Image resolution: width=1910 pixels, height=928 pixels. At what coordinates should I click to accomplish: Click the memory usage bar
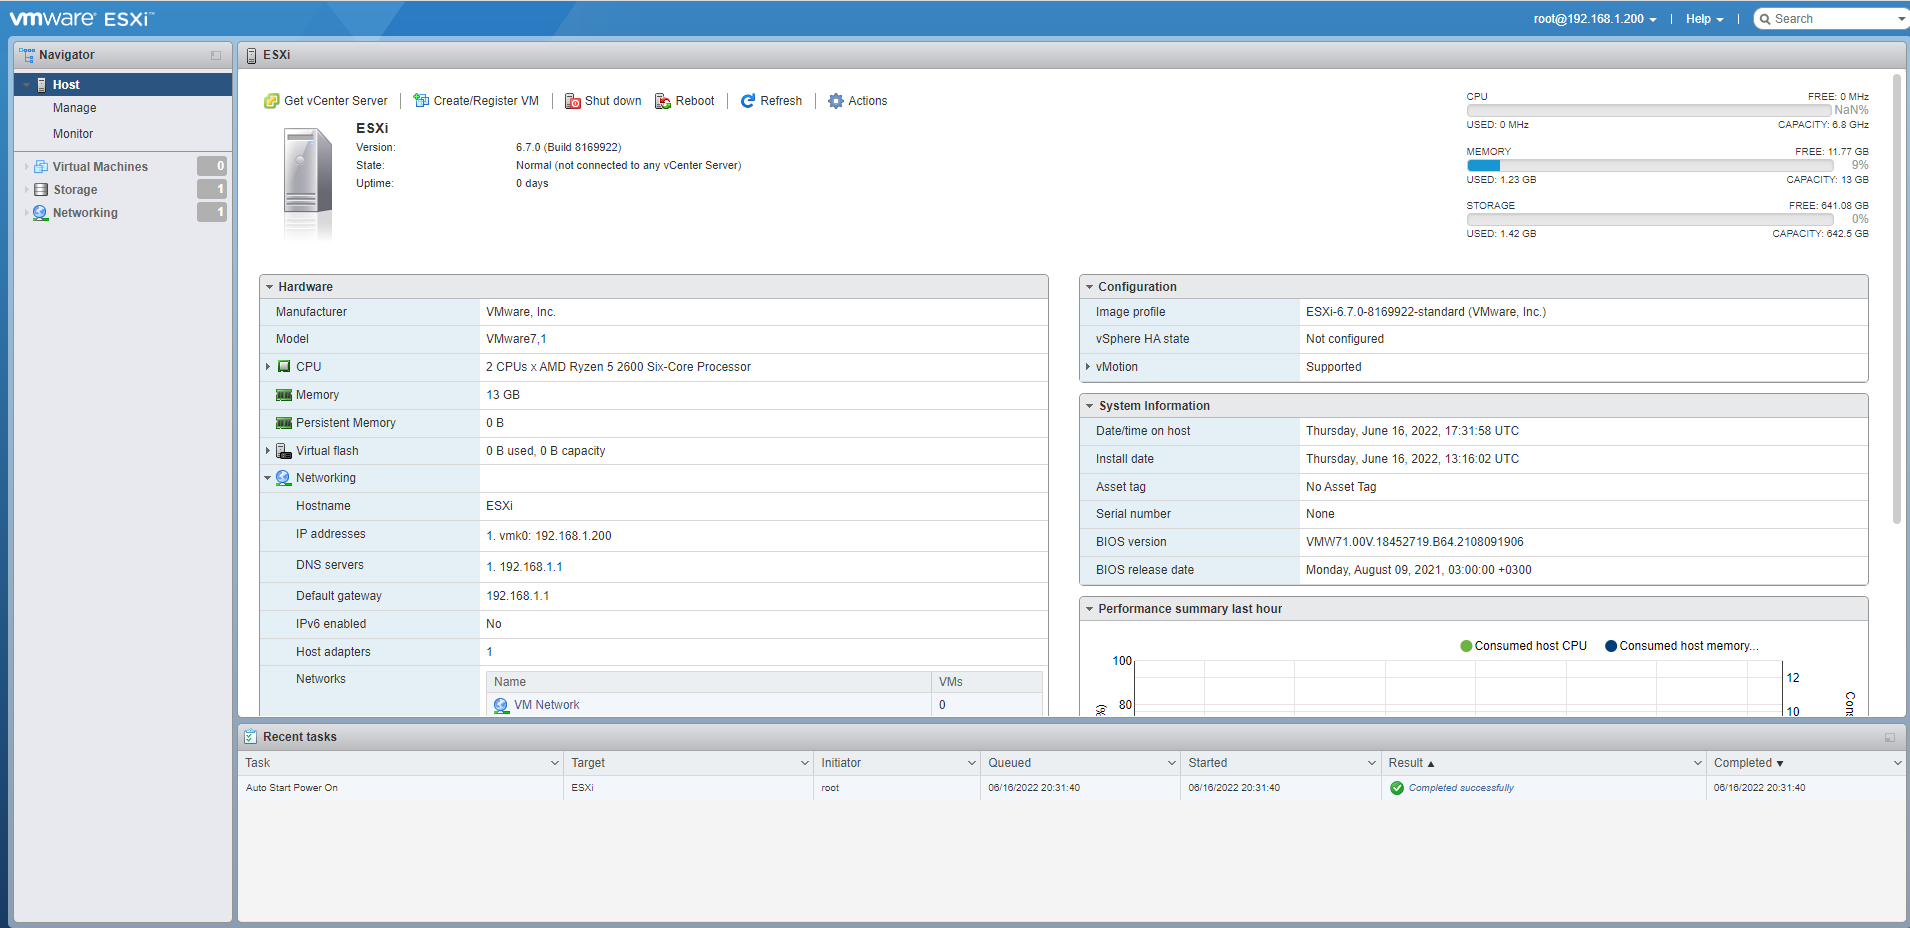(1649, 165)
